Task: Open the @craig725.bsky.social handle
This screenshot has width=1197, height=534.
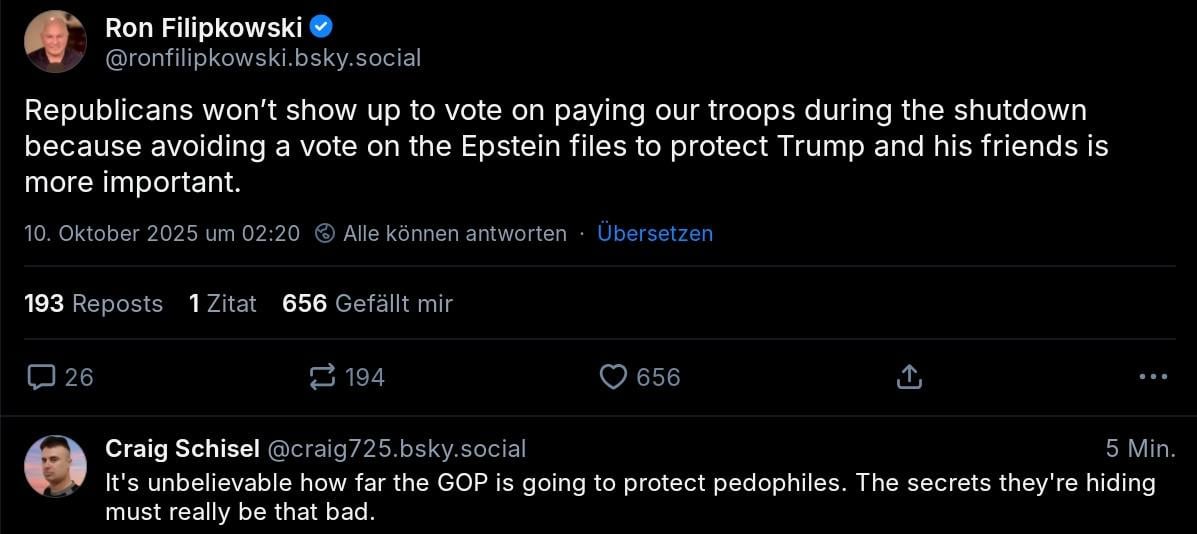Action: coord(394,449)
